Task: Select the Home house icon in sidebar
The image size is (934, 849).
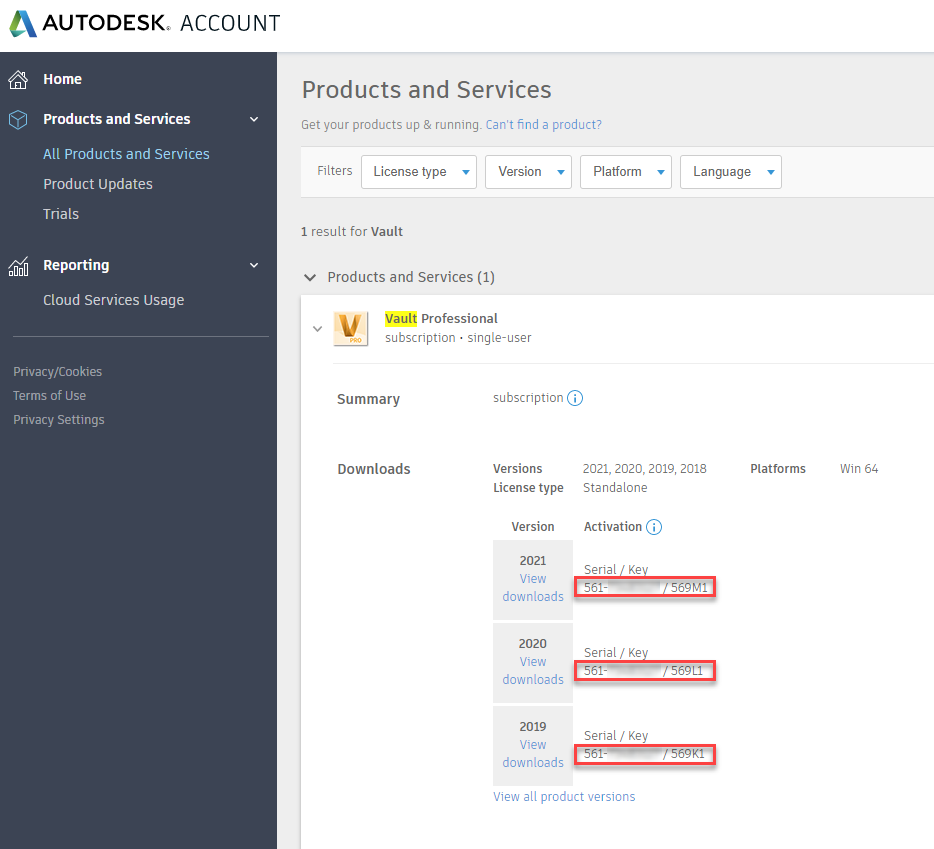Action: [x=17, y=78]
